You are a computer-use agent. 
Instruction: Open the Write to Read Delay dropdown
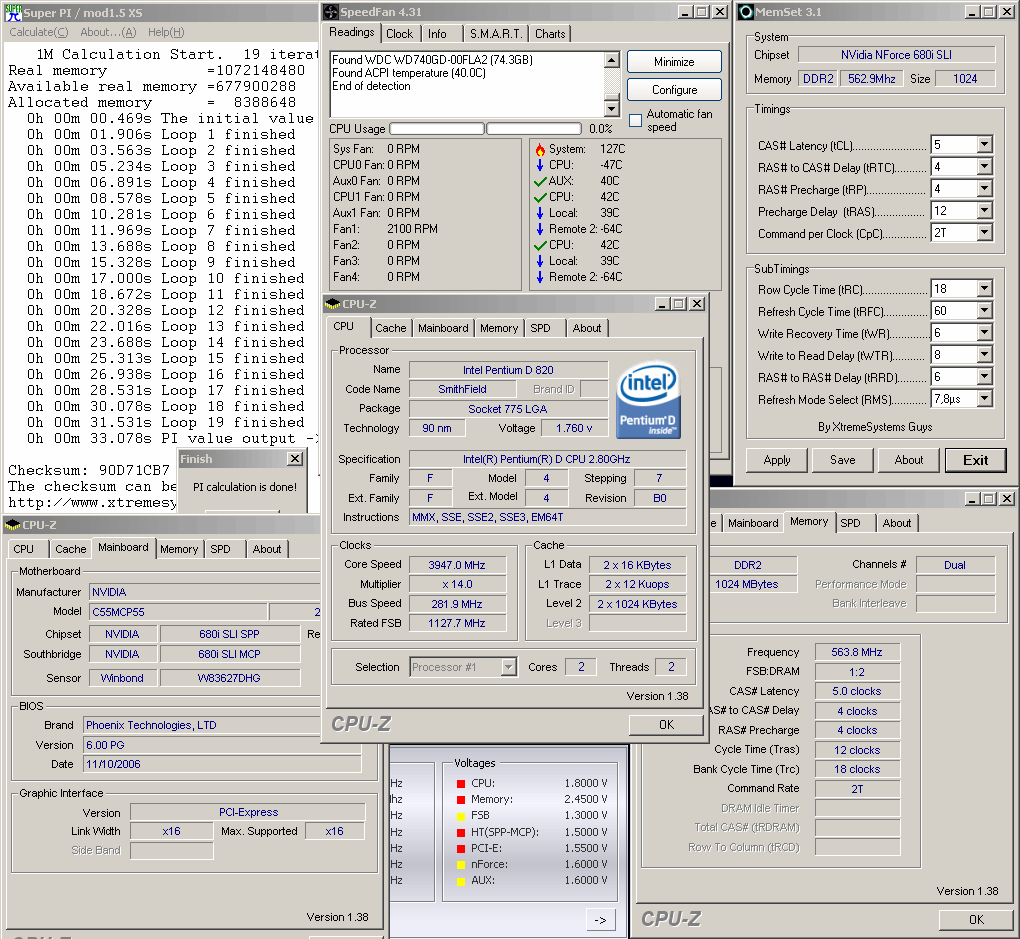tap(984, 355)
